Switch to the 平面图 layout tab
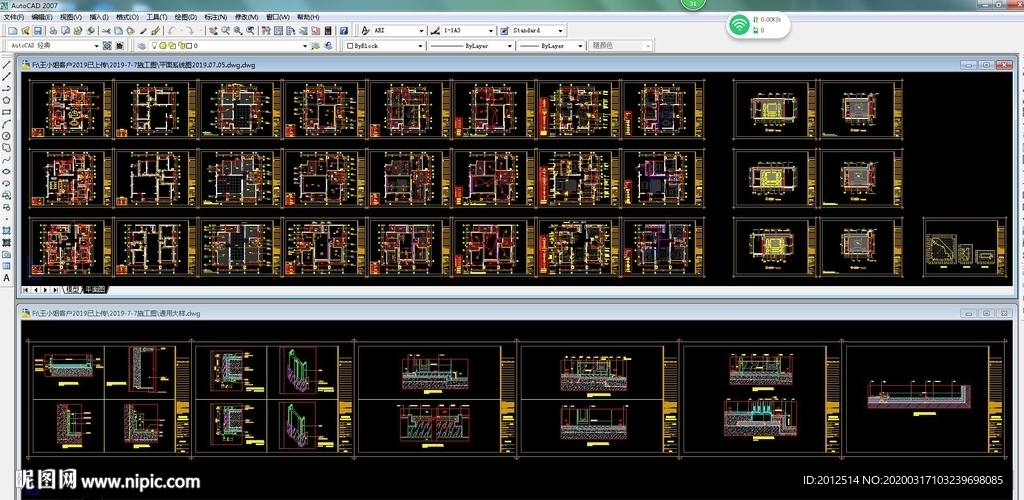The image size is (1024, 500). pyautogui.click(x=95, y=289)
